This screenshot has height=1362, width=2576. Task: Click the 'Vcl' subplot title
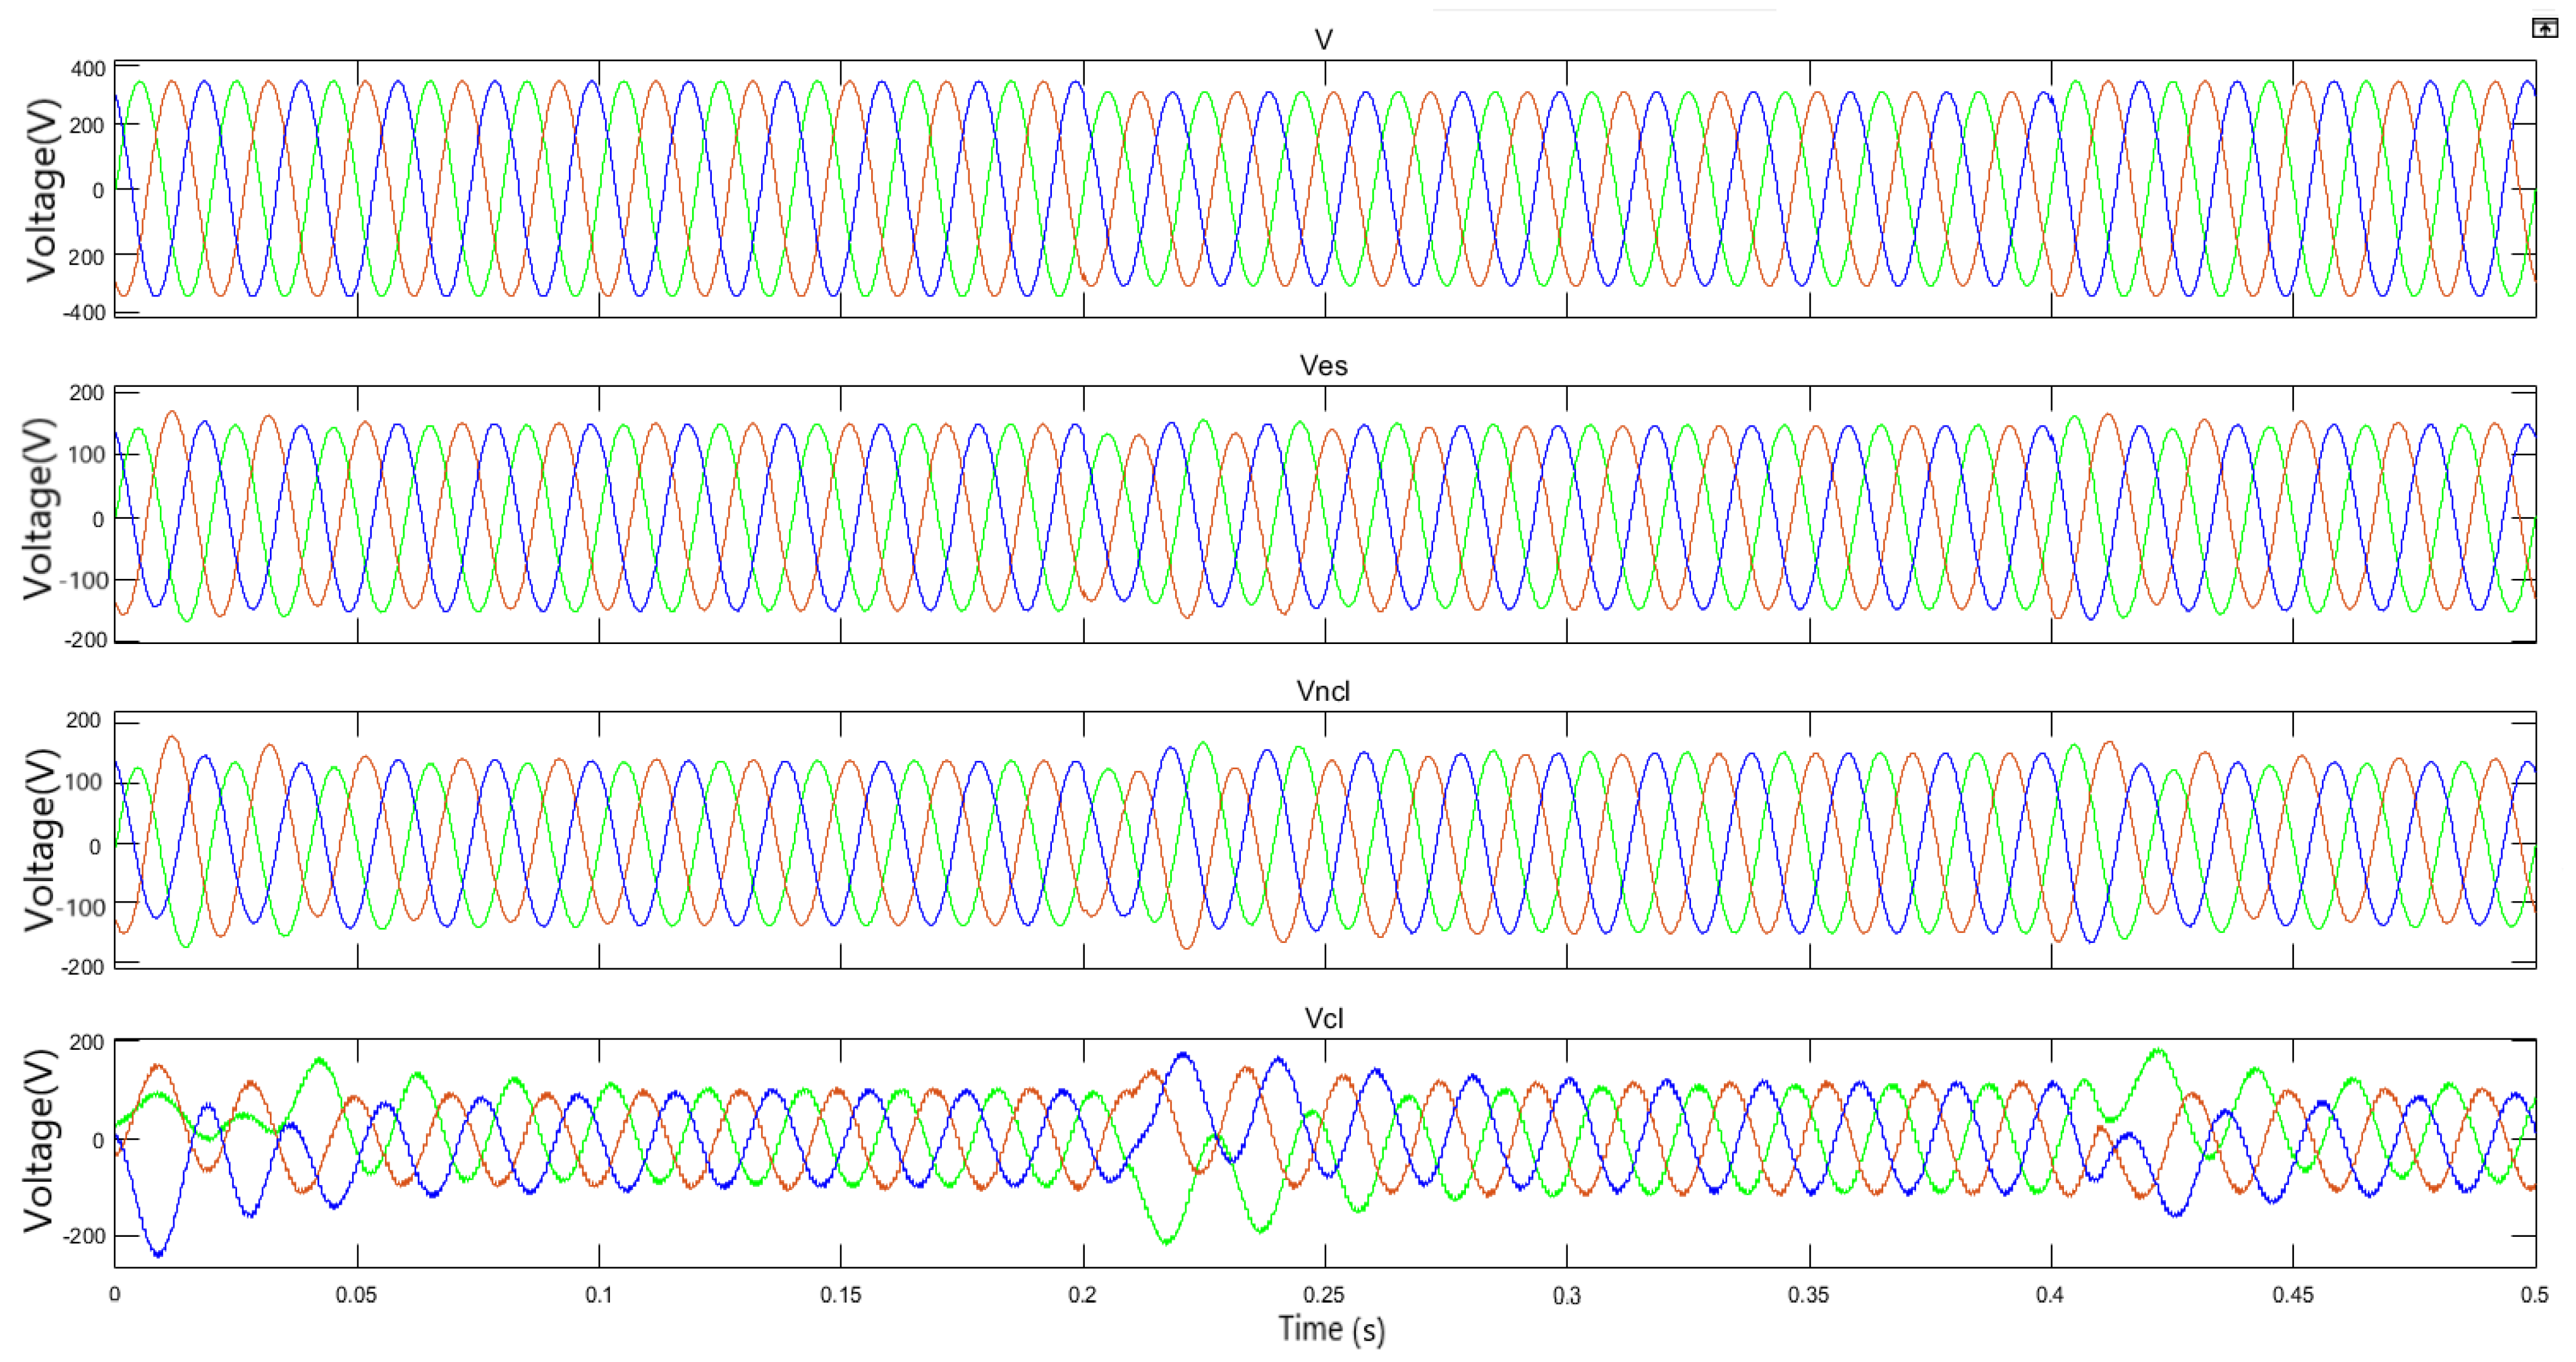click(x=1323, y=1019)
